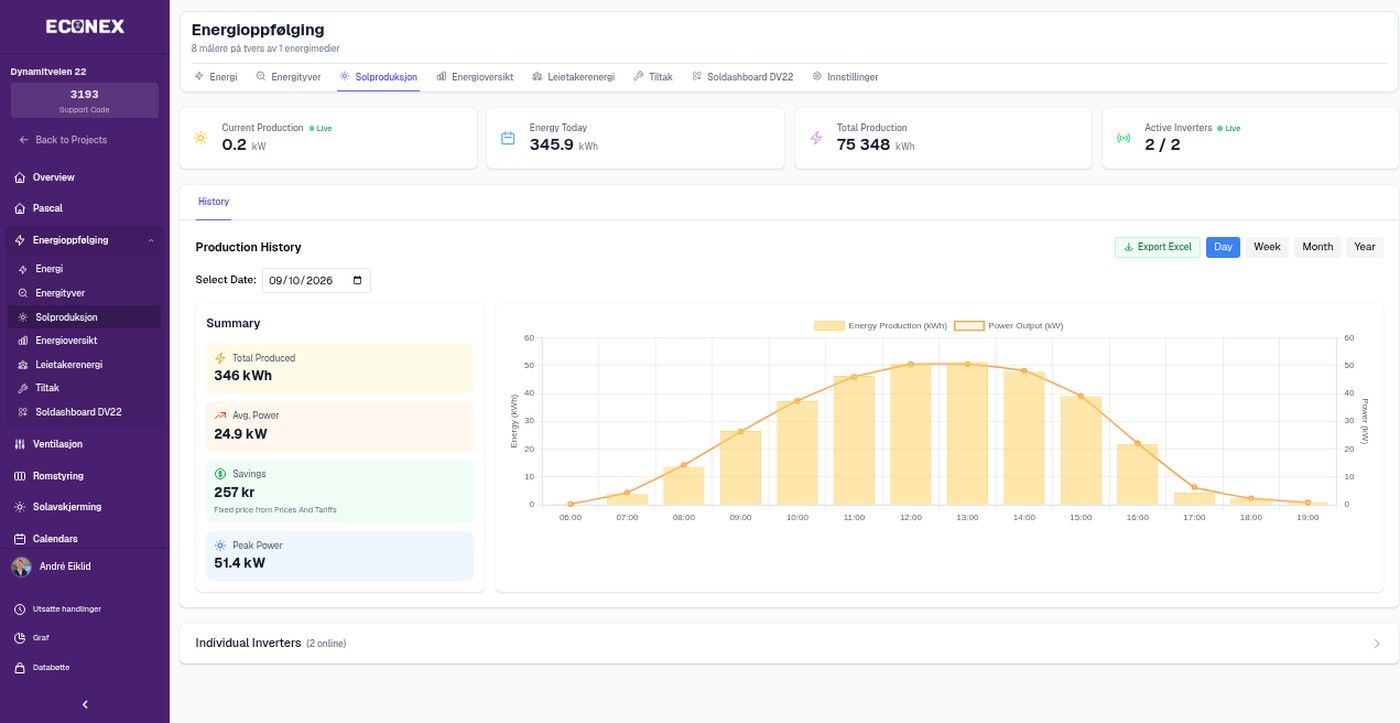Screen dimensions: 1400x723
Task: Click the Graf pie chart icon
Action: coord(20,638)
